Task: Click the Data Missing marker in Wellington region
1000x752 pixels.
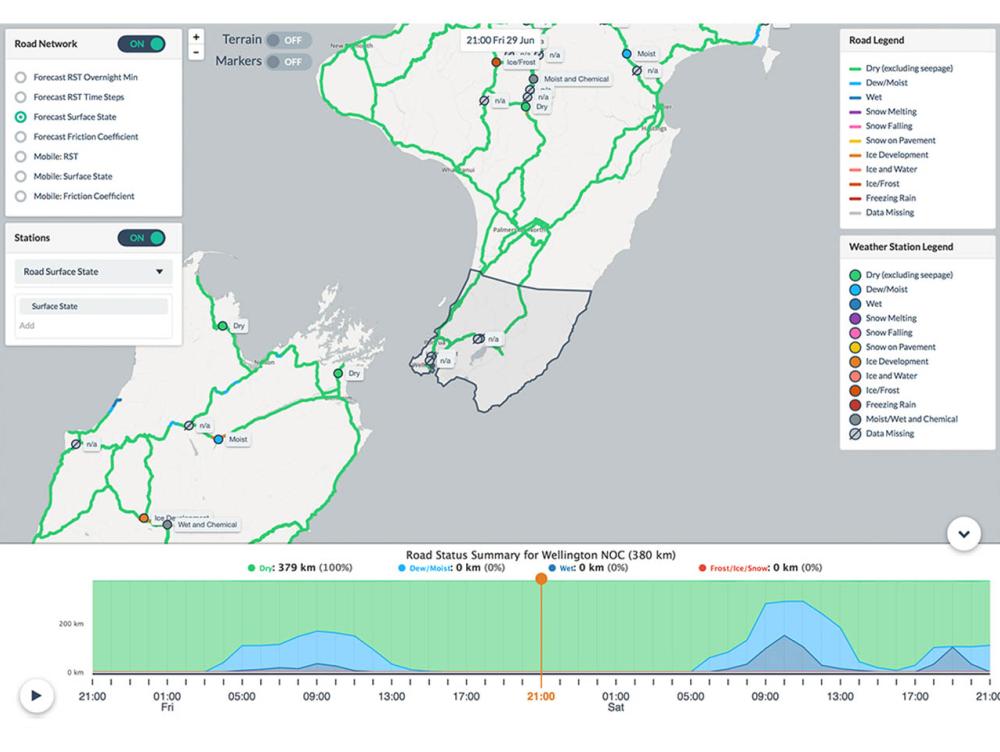Action: click(x=479, y=339)
